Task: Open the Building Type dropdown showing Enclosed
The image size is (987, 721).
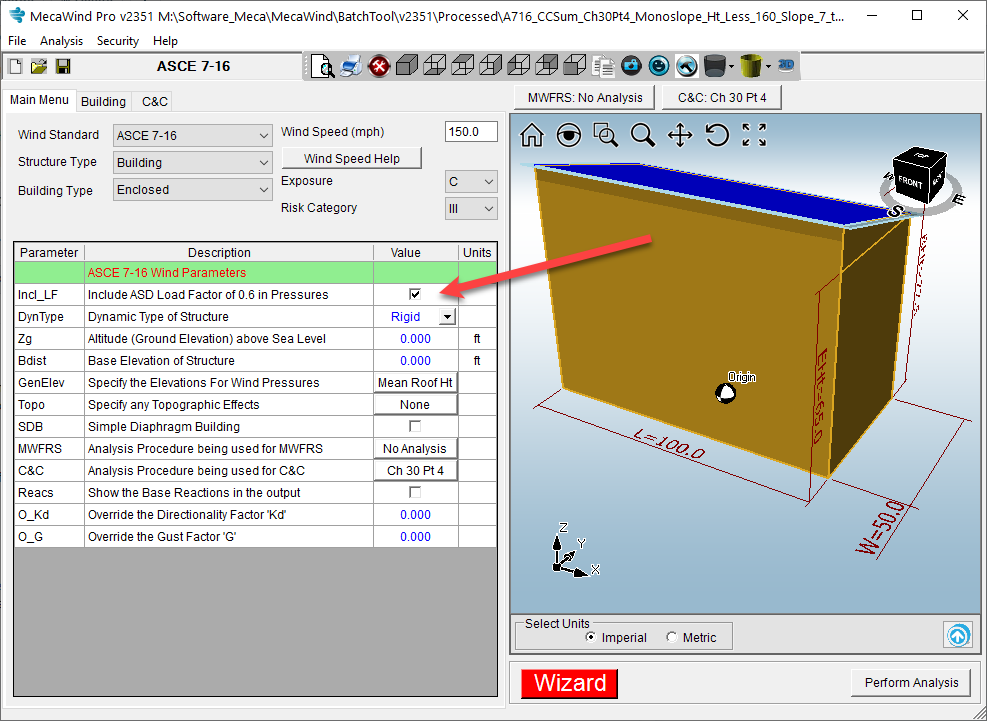Action: click(193, 190)
